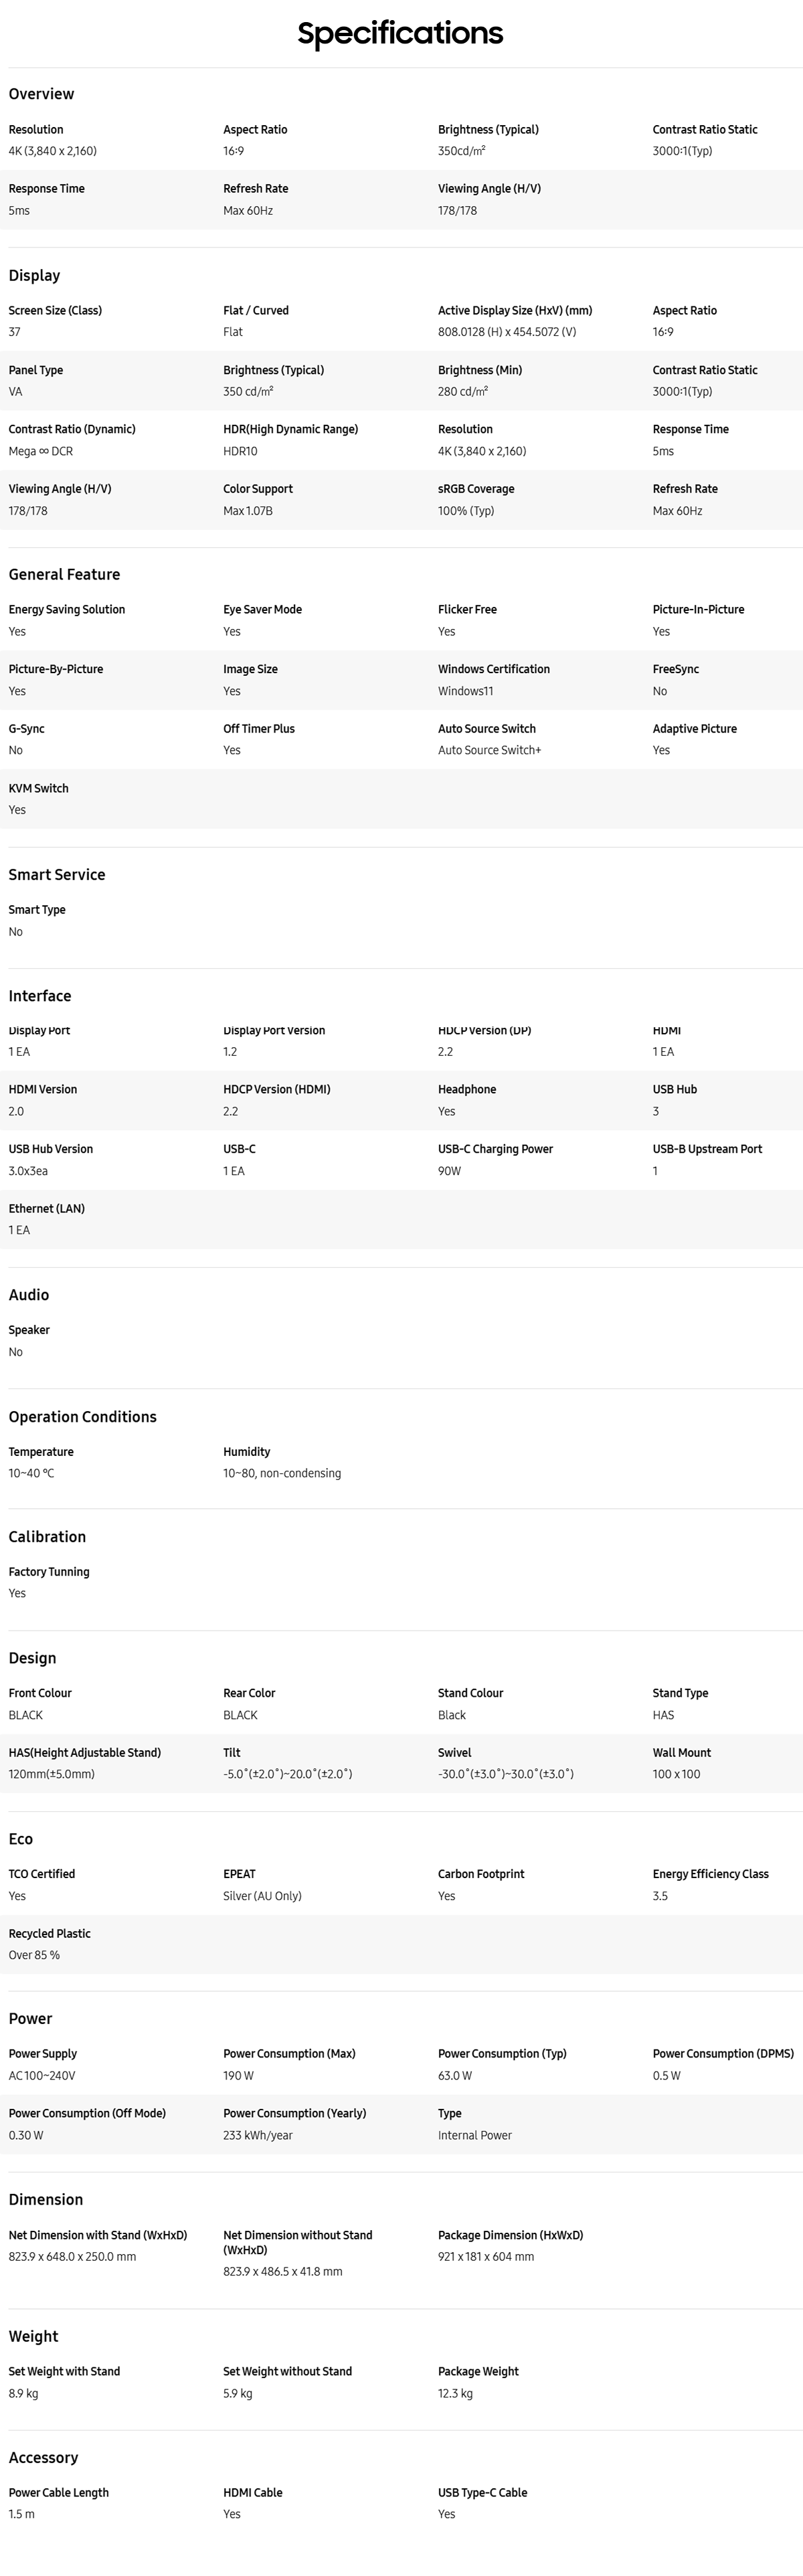Screen dimensions: 803x2576
Task: Select the USB Type-C Cable accessory label
Action: [482, 2492]
